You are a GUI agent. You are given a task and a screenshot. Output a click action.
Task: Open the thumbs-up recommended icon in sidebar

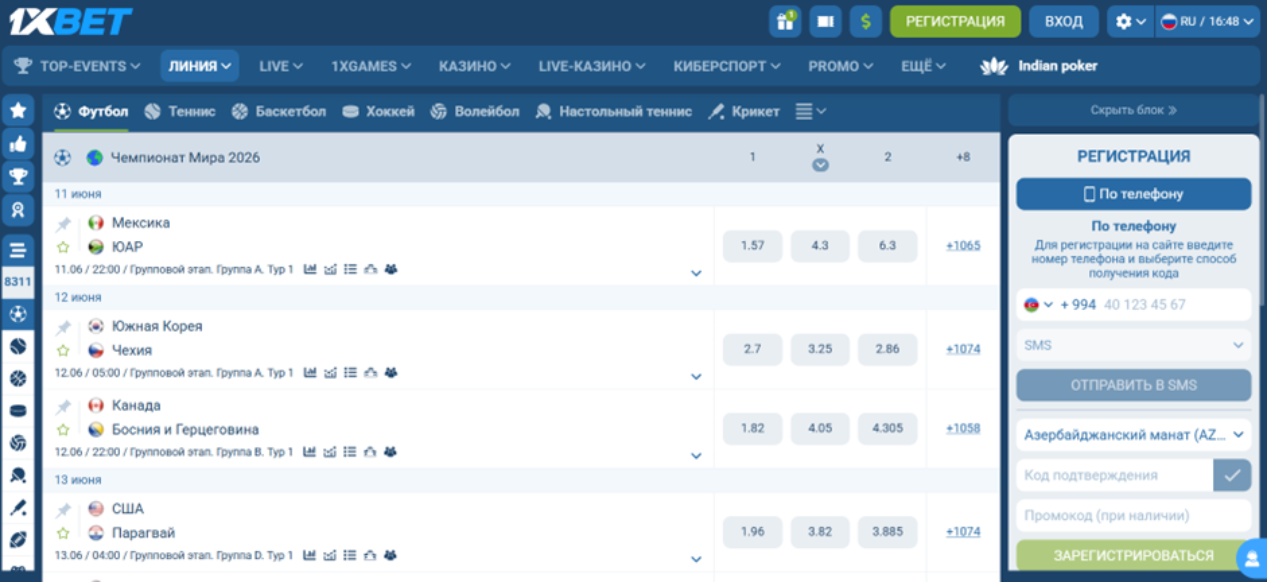(17, 144)
